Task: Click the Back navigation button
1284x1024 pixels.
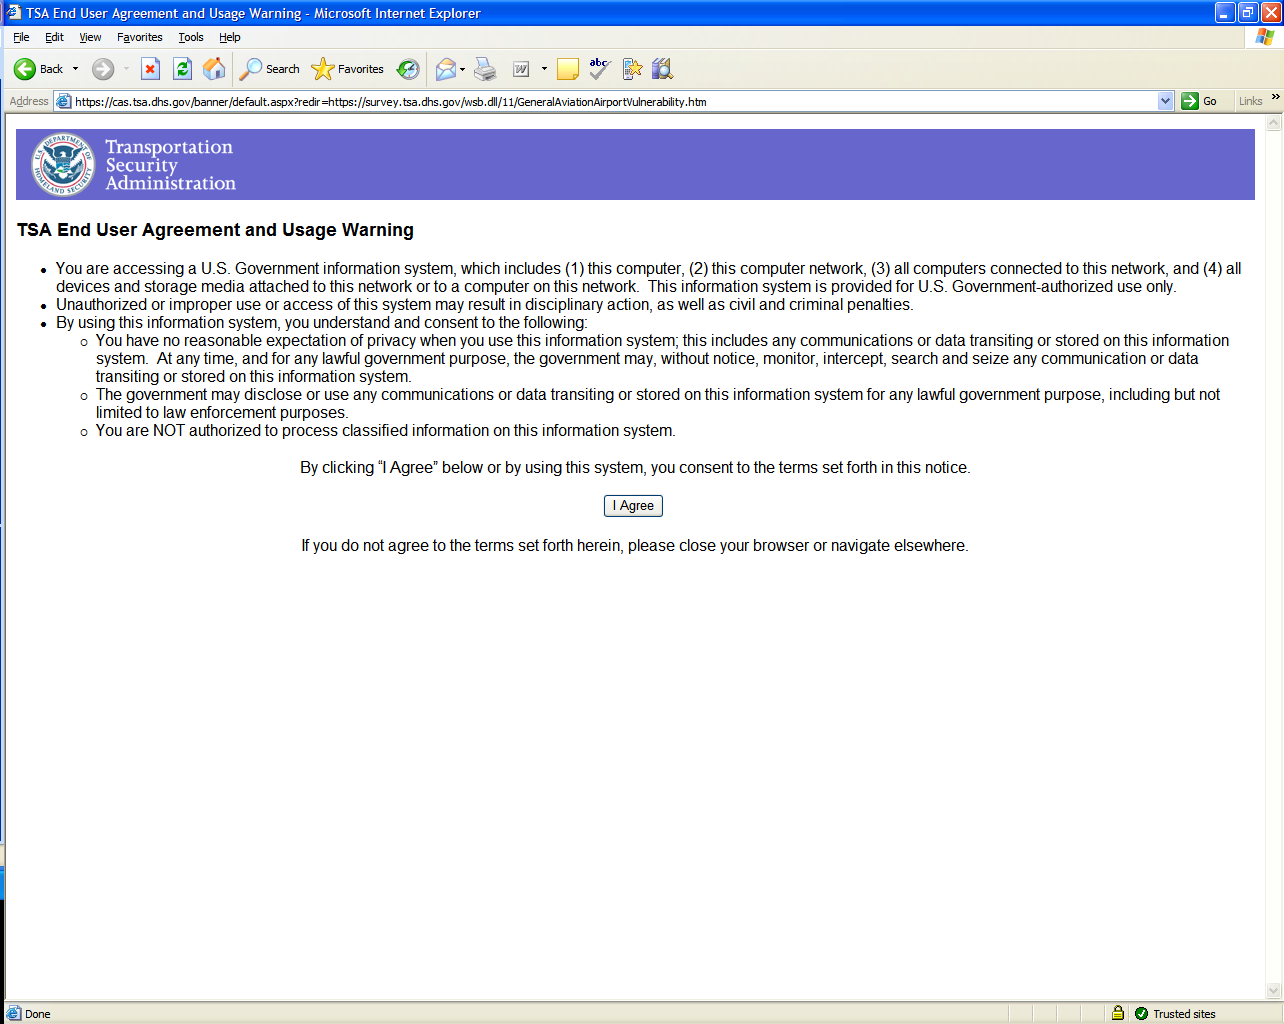Action: [38, 69]
